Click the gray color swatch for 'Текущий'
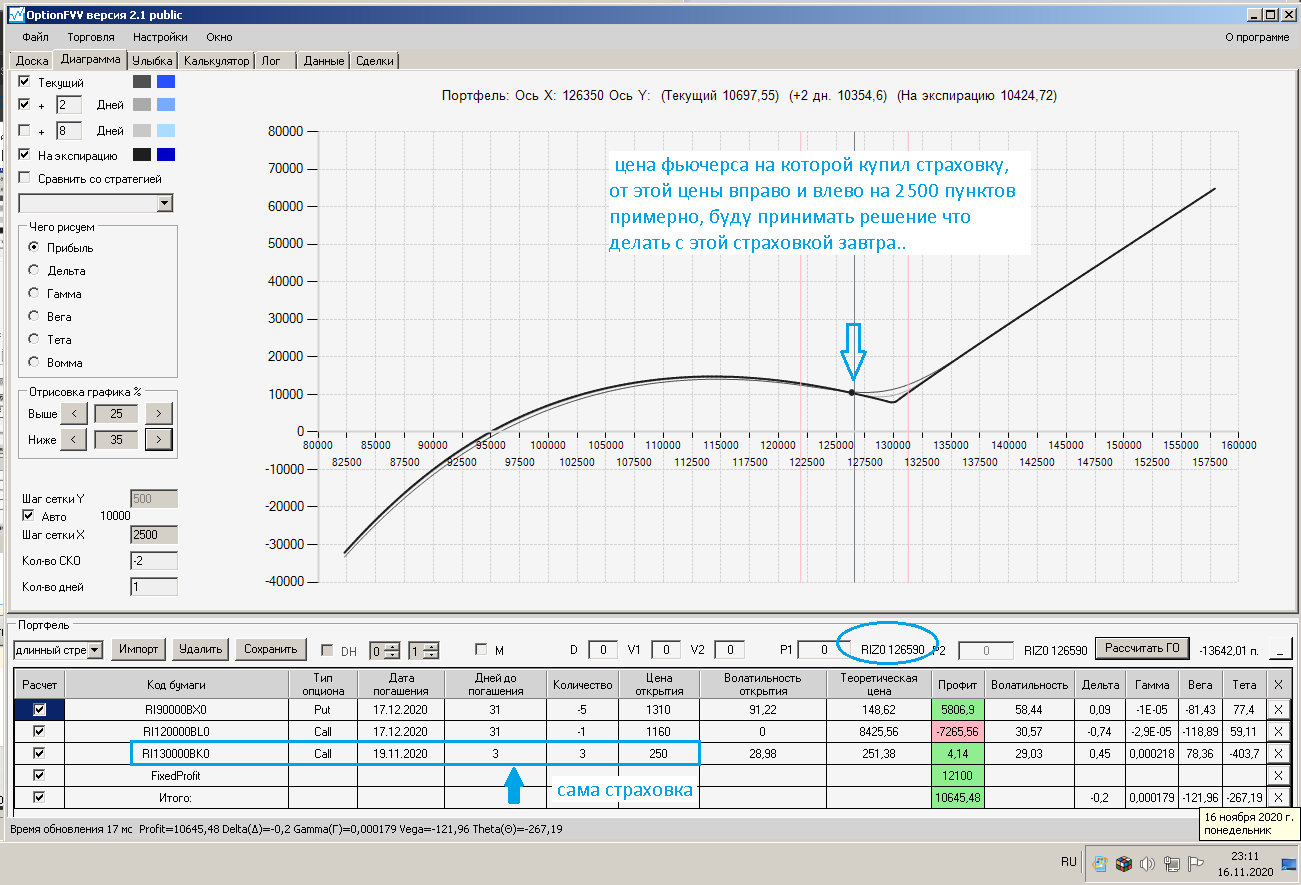 point(141,82)
